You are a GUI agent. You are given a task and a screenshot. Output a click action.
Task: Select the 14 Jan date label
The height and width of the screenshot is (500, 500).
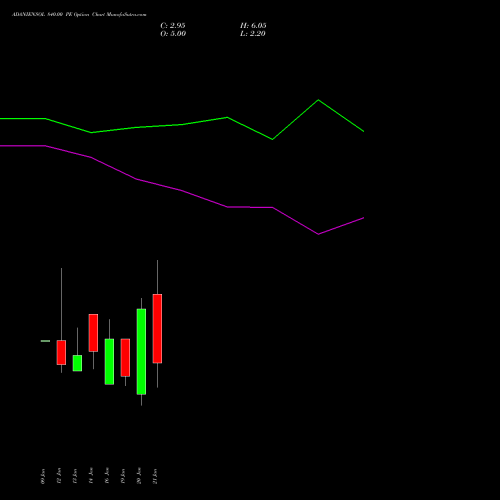pos(91,476)
